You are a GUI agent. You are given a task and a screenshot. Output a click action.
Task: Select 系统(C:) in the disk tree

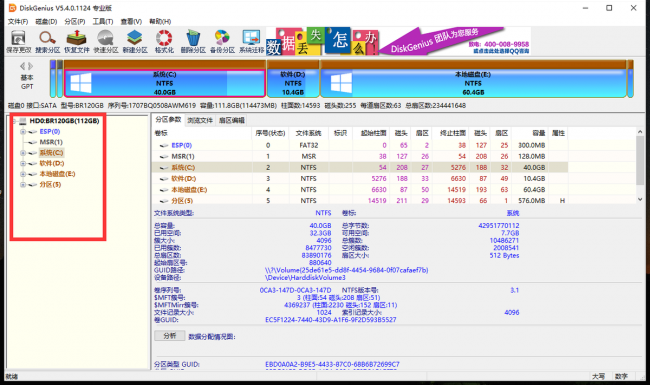pos(51,153)
